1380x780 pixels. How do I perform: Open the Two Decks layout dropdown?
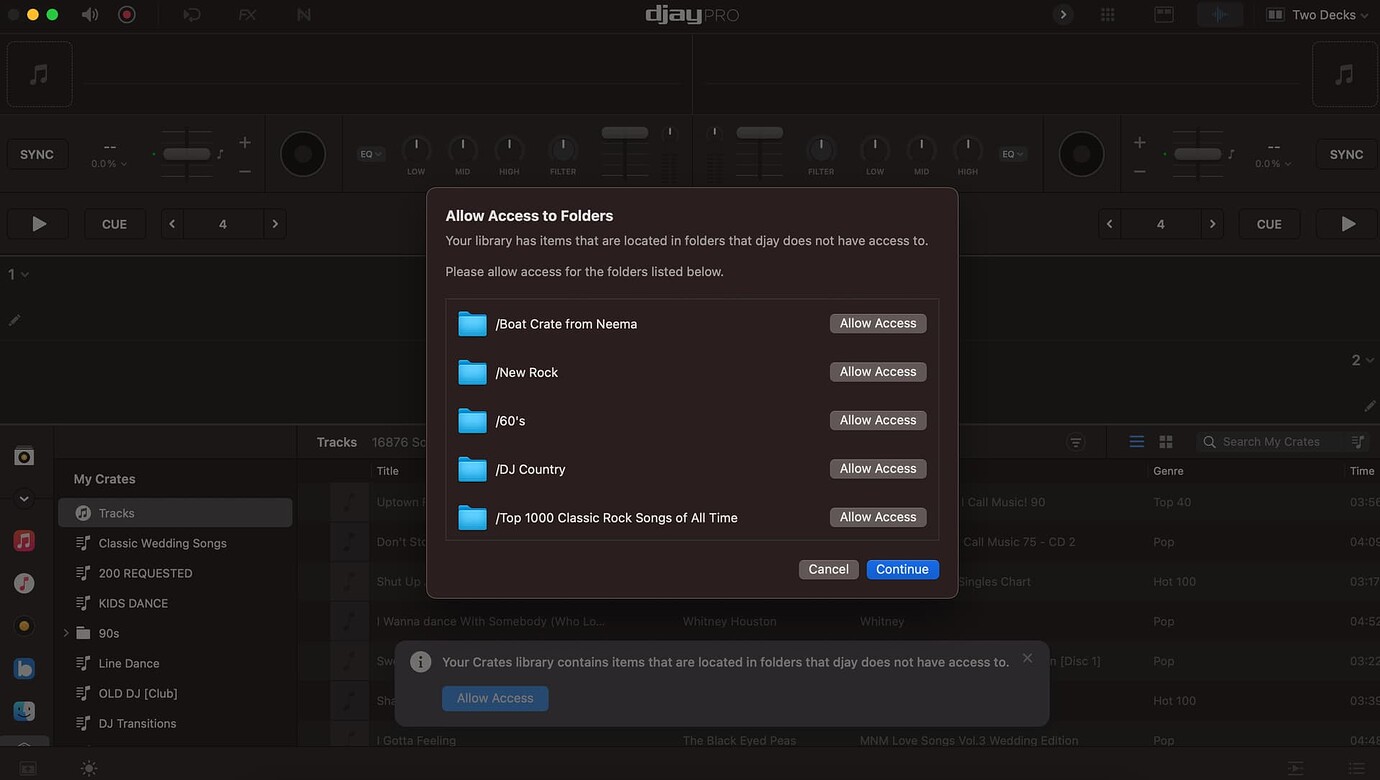tap(1318, 14)
